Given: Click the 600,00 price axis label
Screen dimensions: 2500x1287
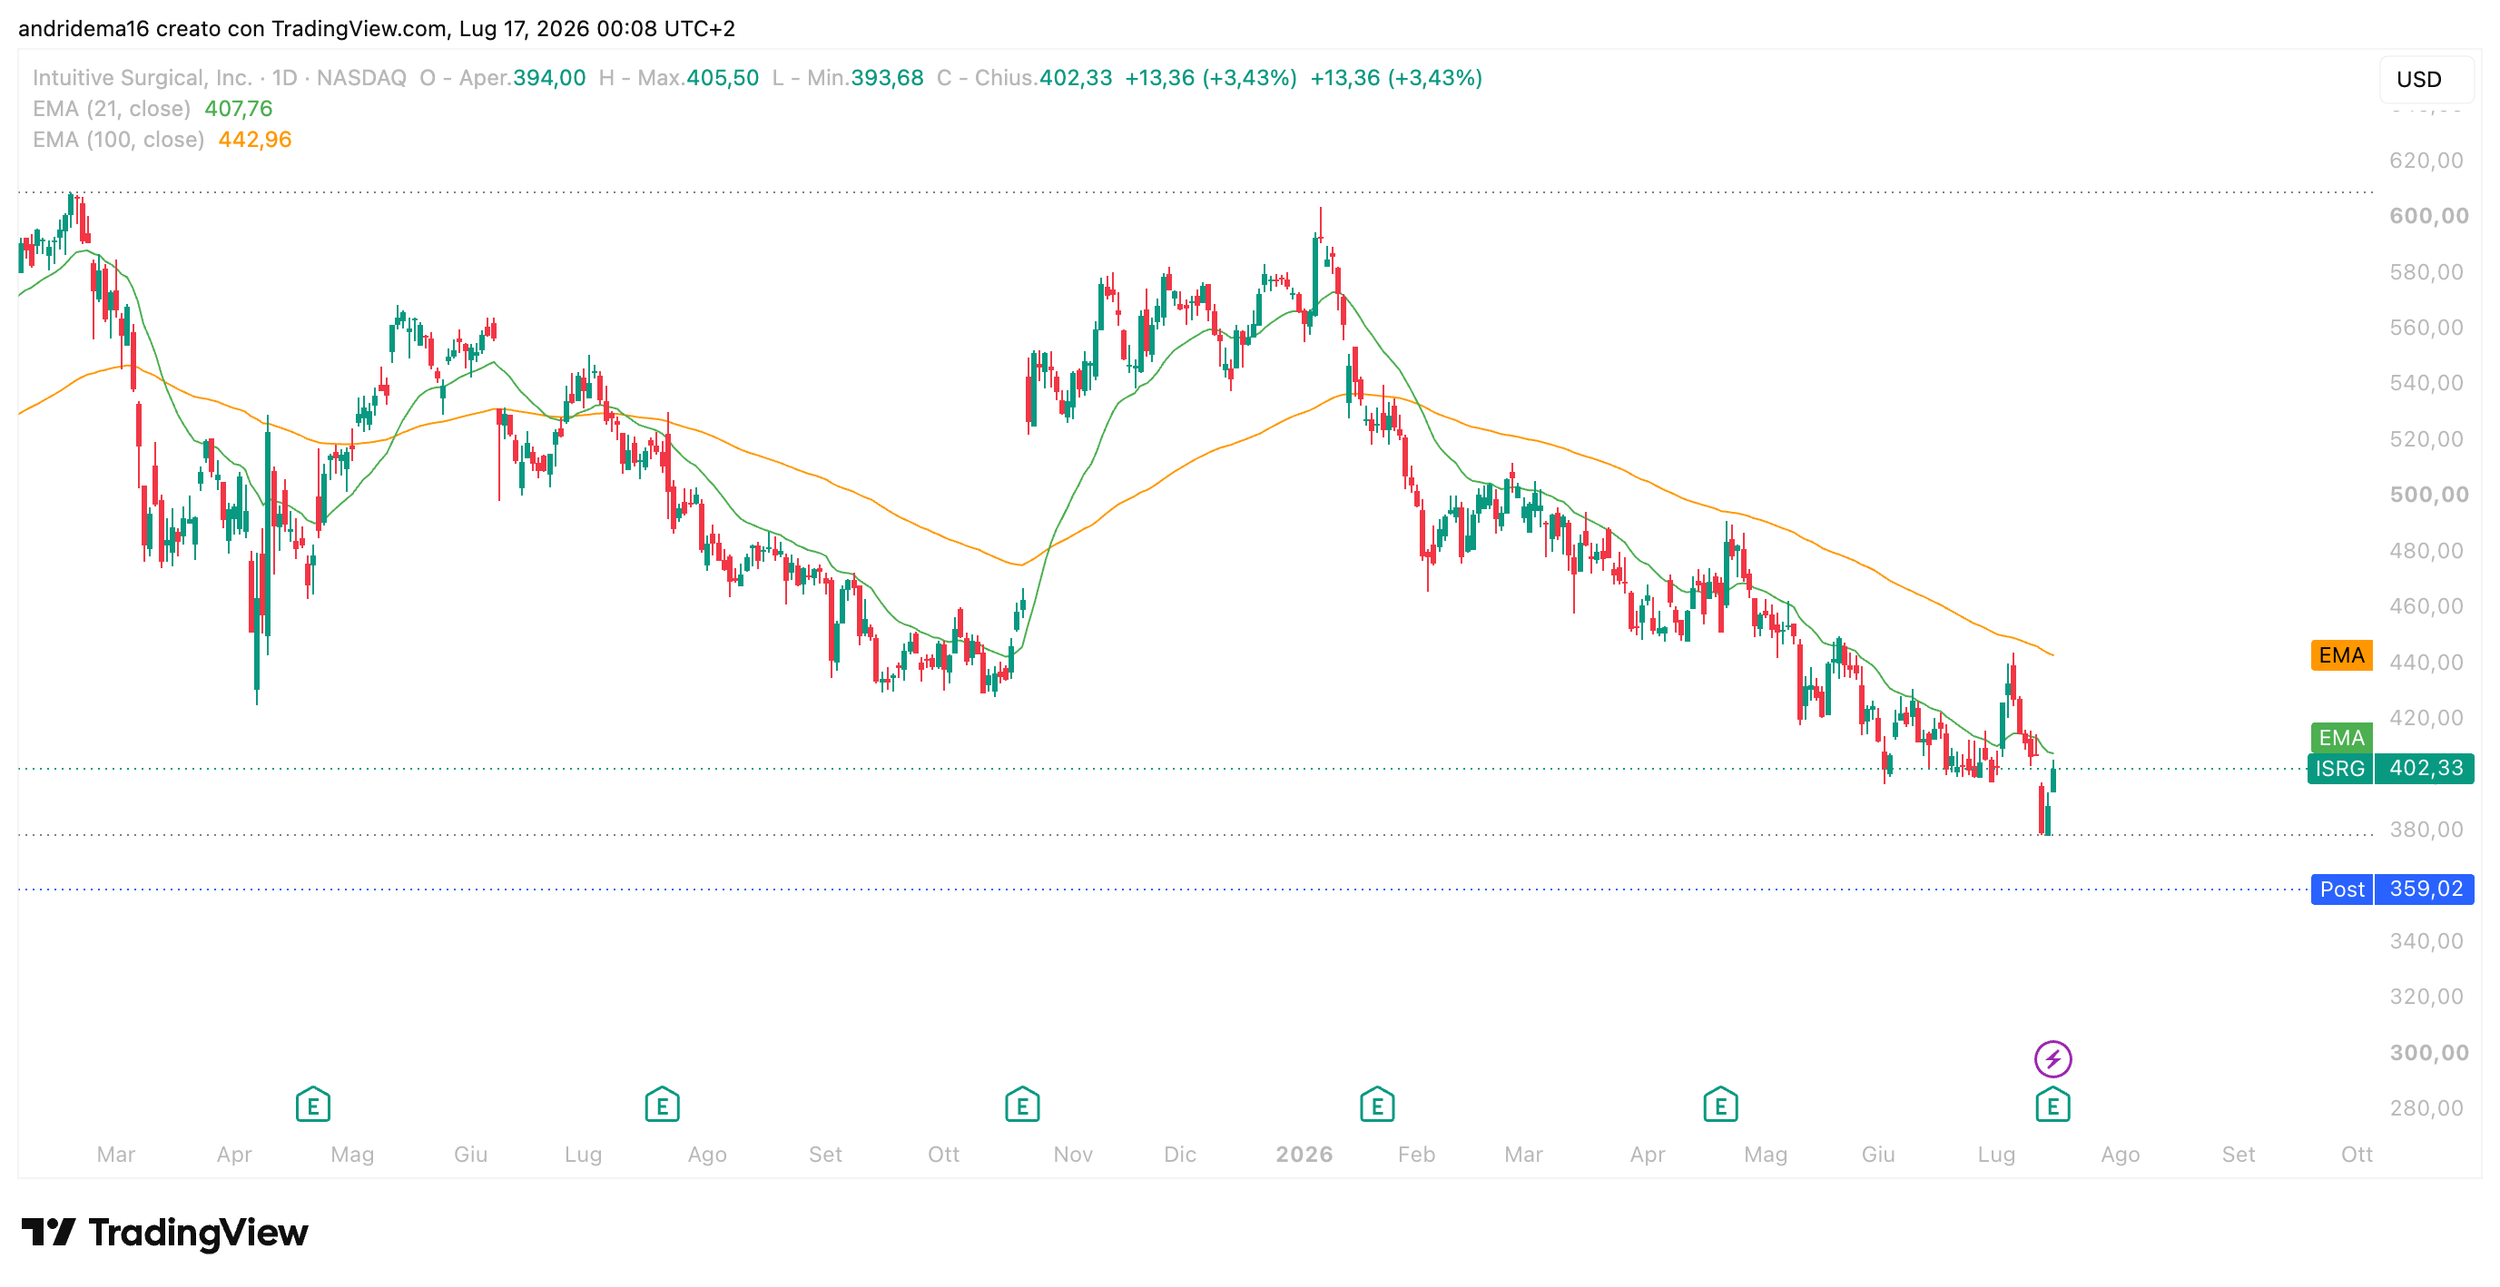Looking at the screenshot, I should pos(2428,216).
